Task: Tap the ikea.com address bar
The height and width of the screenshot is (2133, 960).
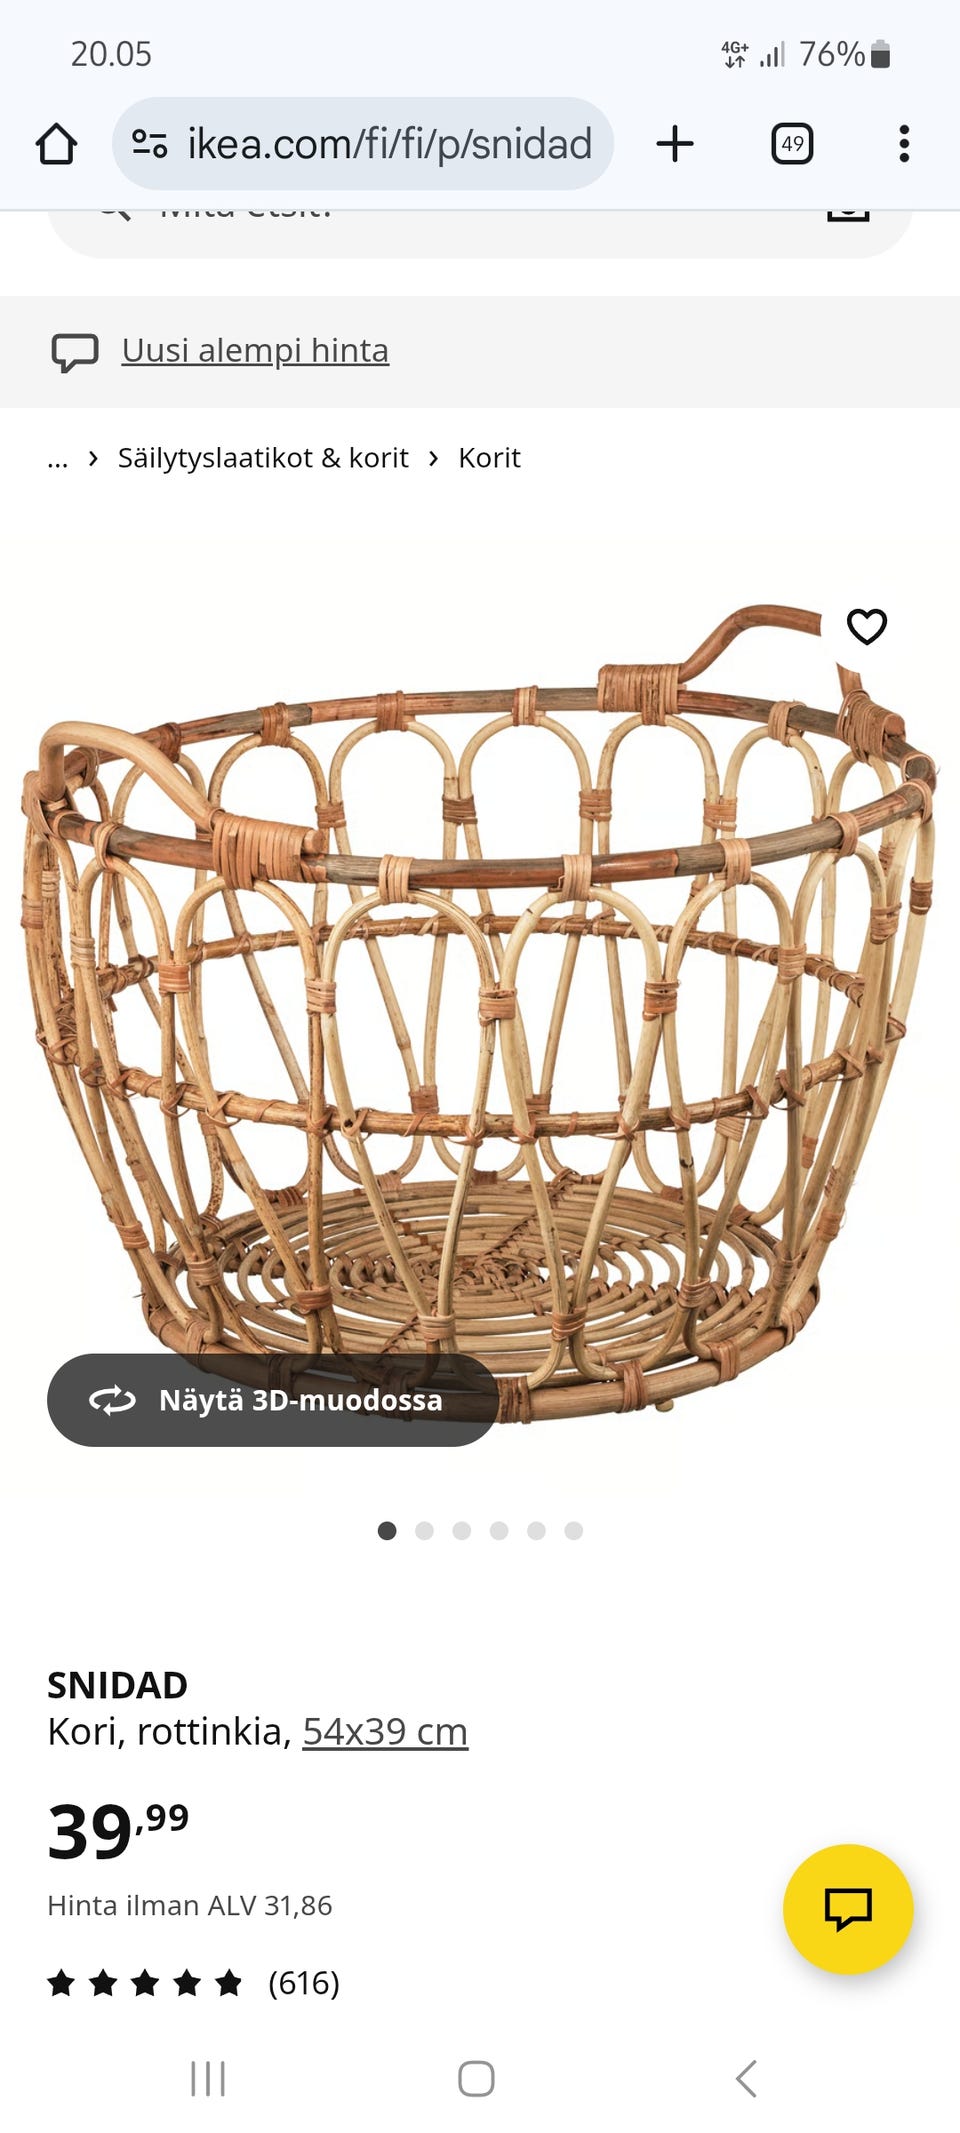Action: (363, 144)
